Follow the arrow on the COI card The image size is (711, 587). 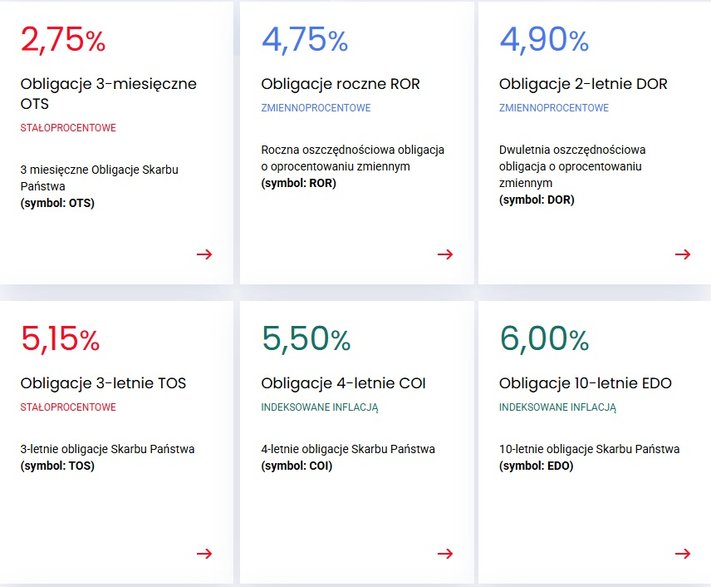[x=445, y=553]
